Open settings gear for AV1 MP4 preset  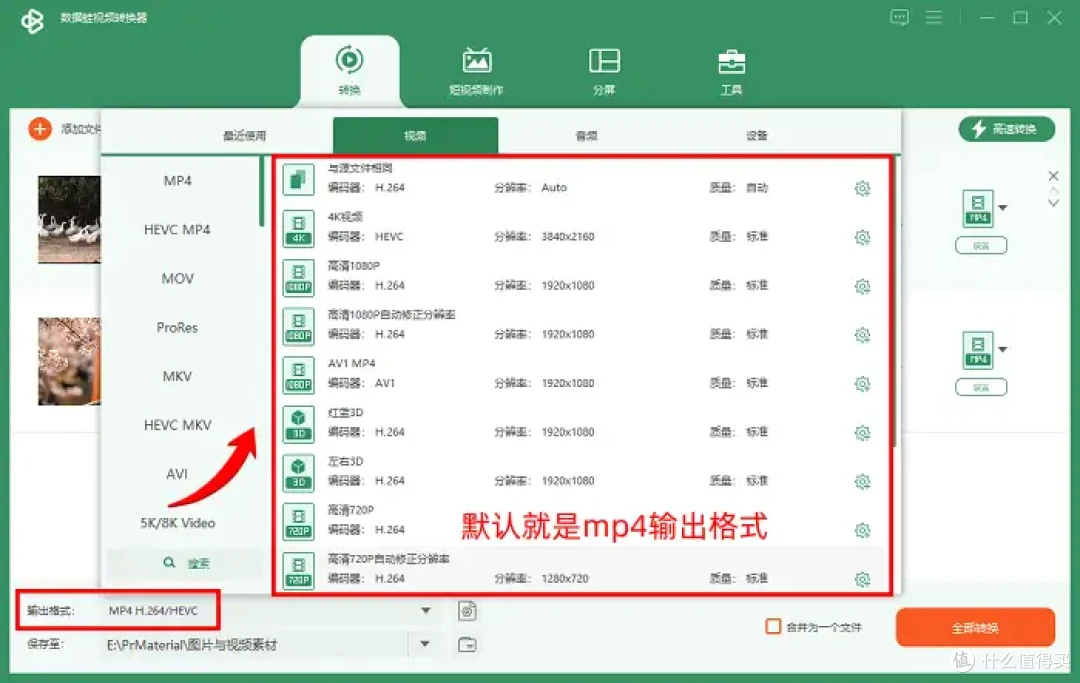(x=862, y=383)
